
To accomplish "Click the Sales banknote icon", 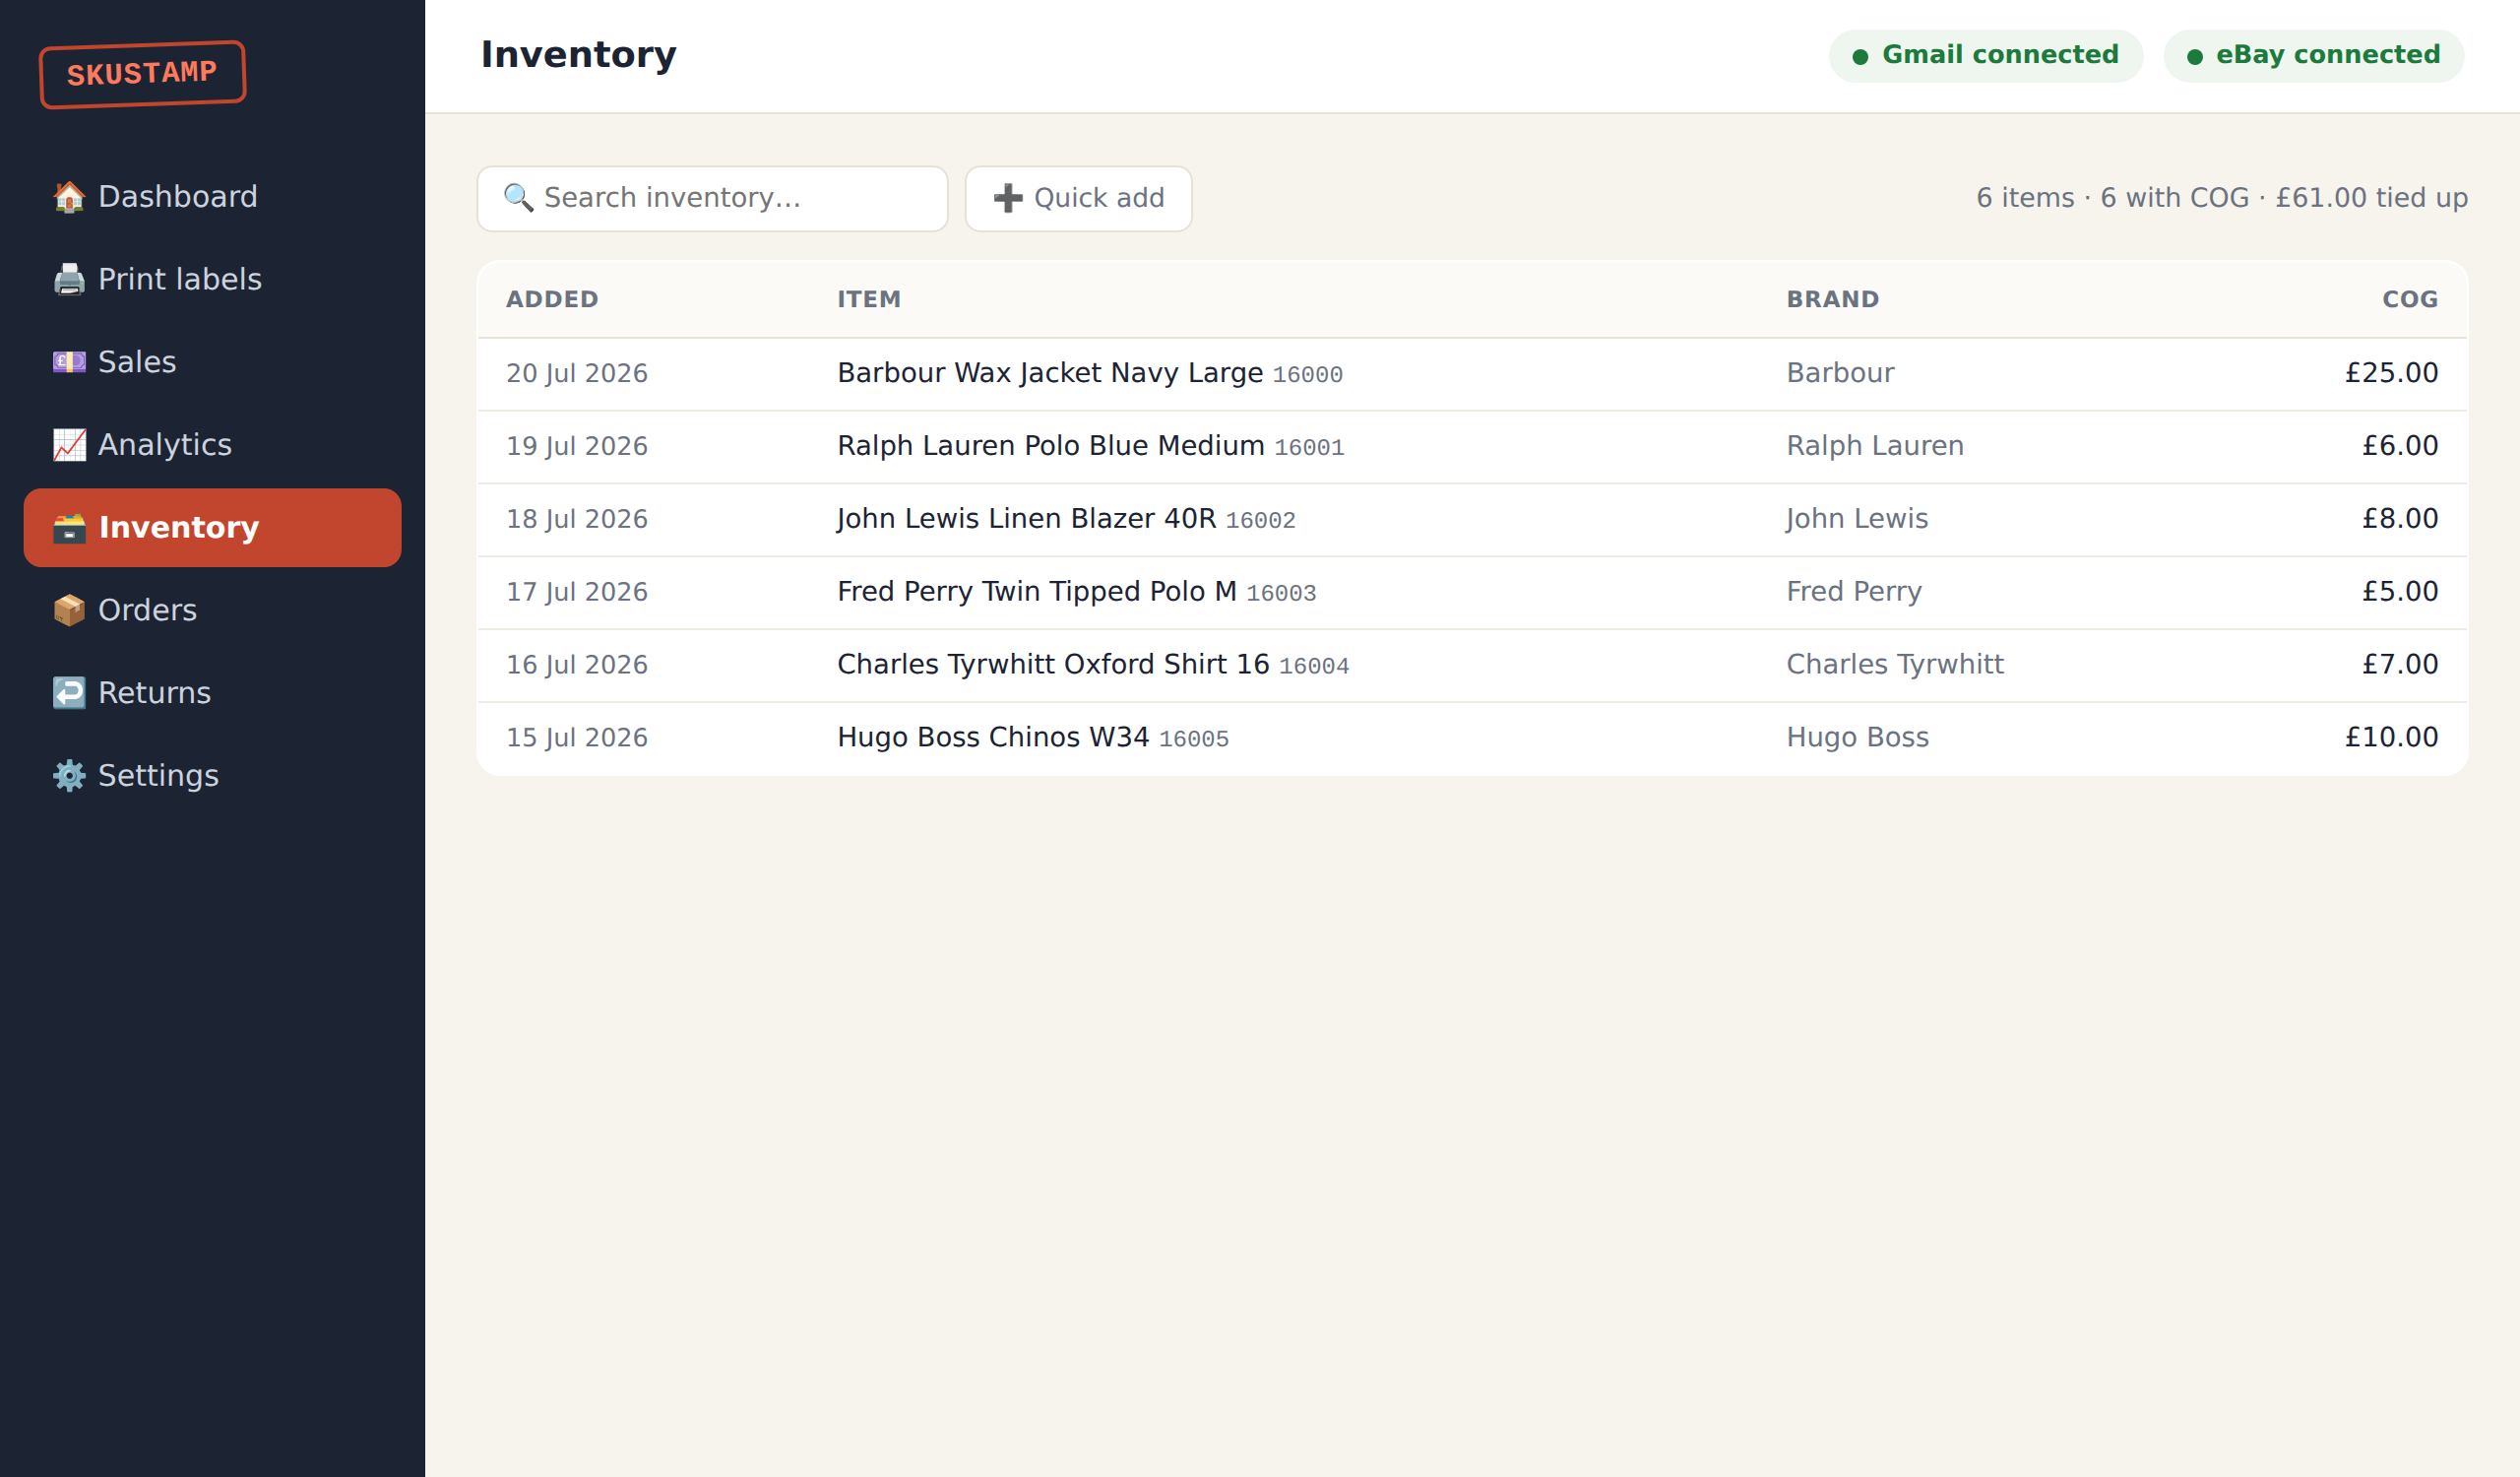I will click(69, 362).
